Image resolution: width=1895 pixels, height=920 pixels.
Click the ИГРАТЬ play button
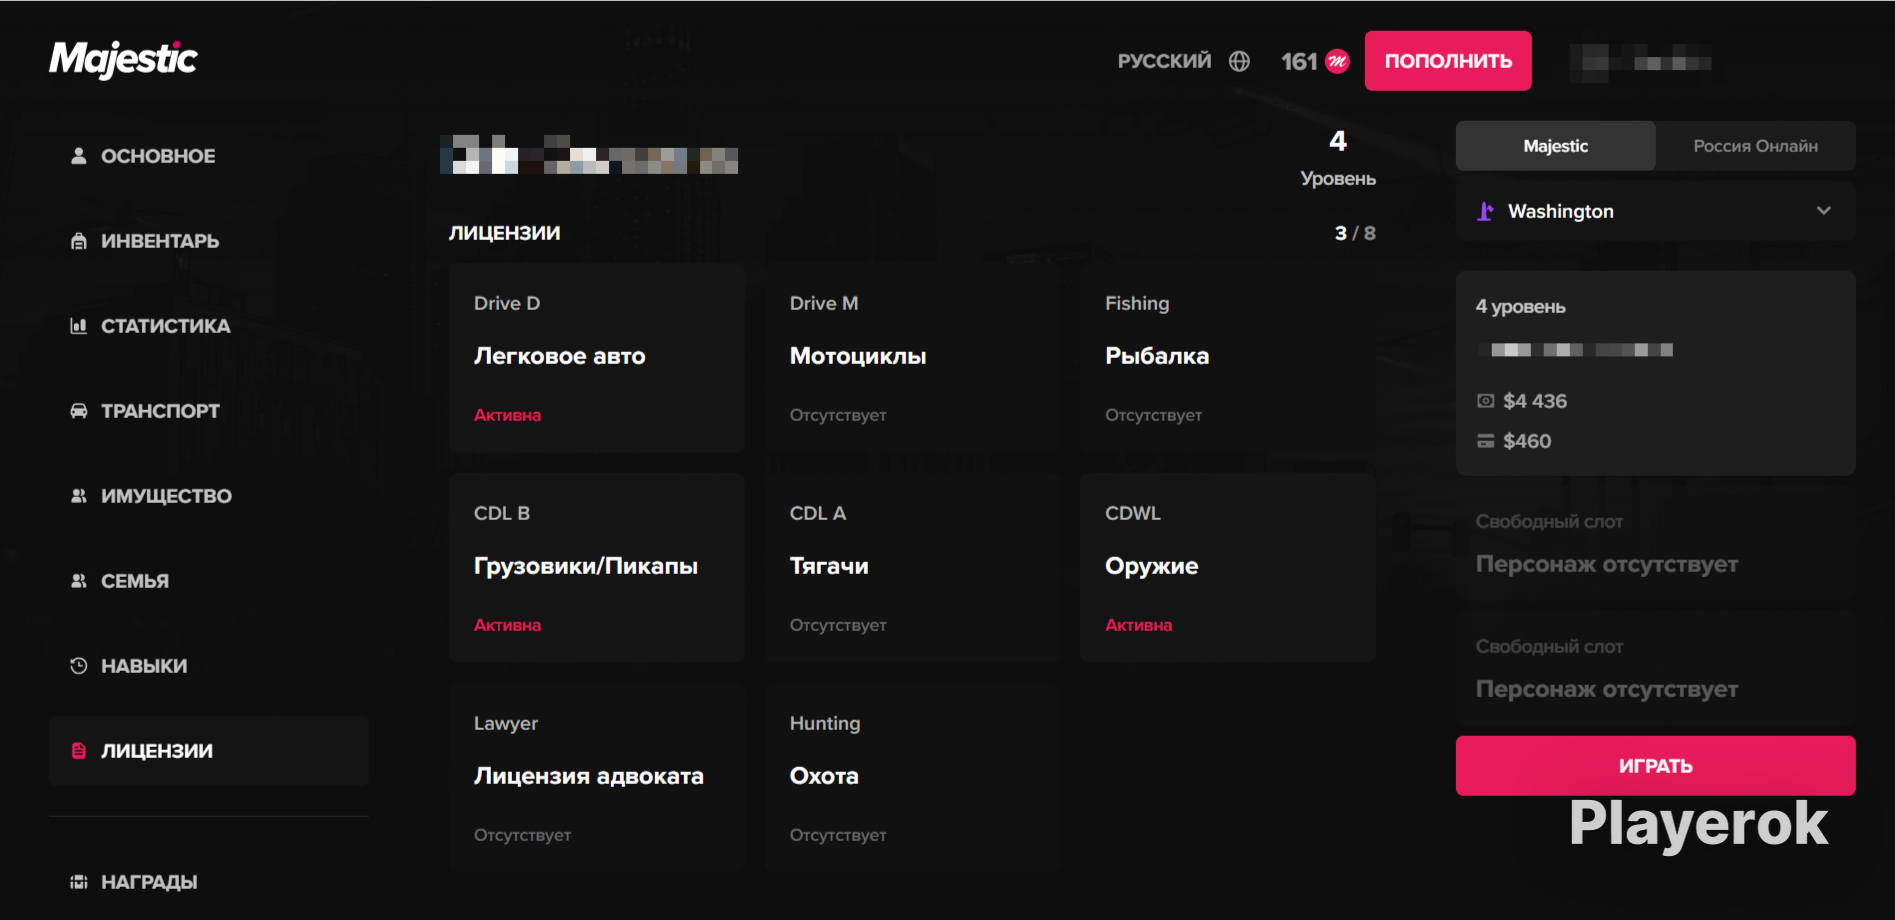point(1656,766)
